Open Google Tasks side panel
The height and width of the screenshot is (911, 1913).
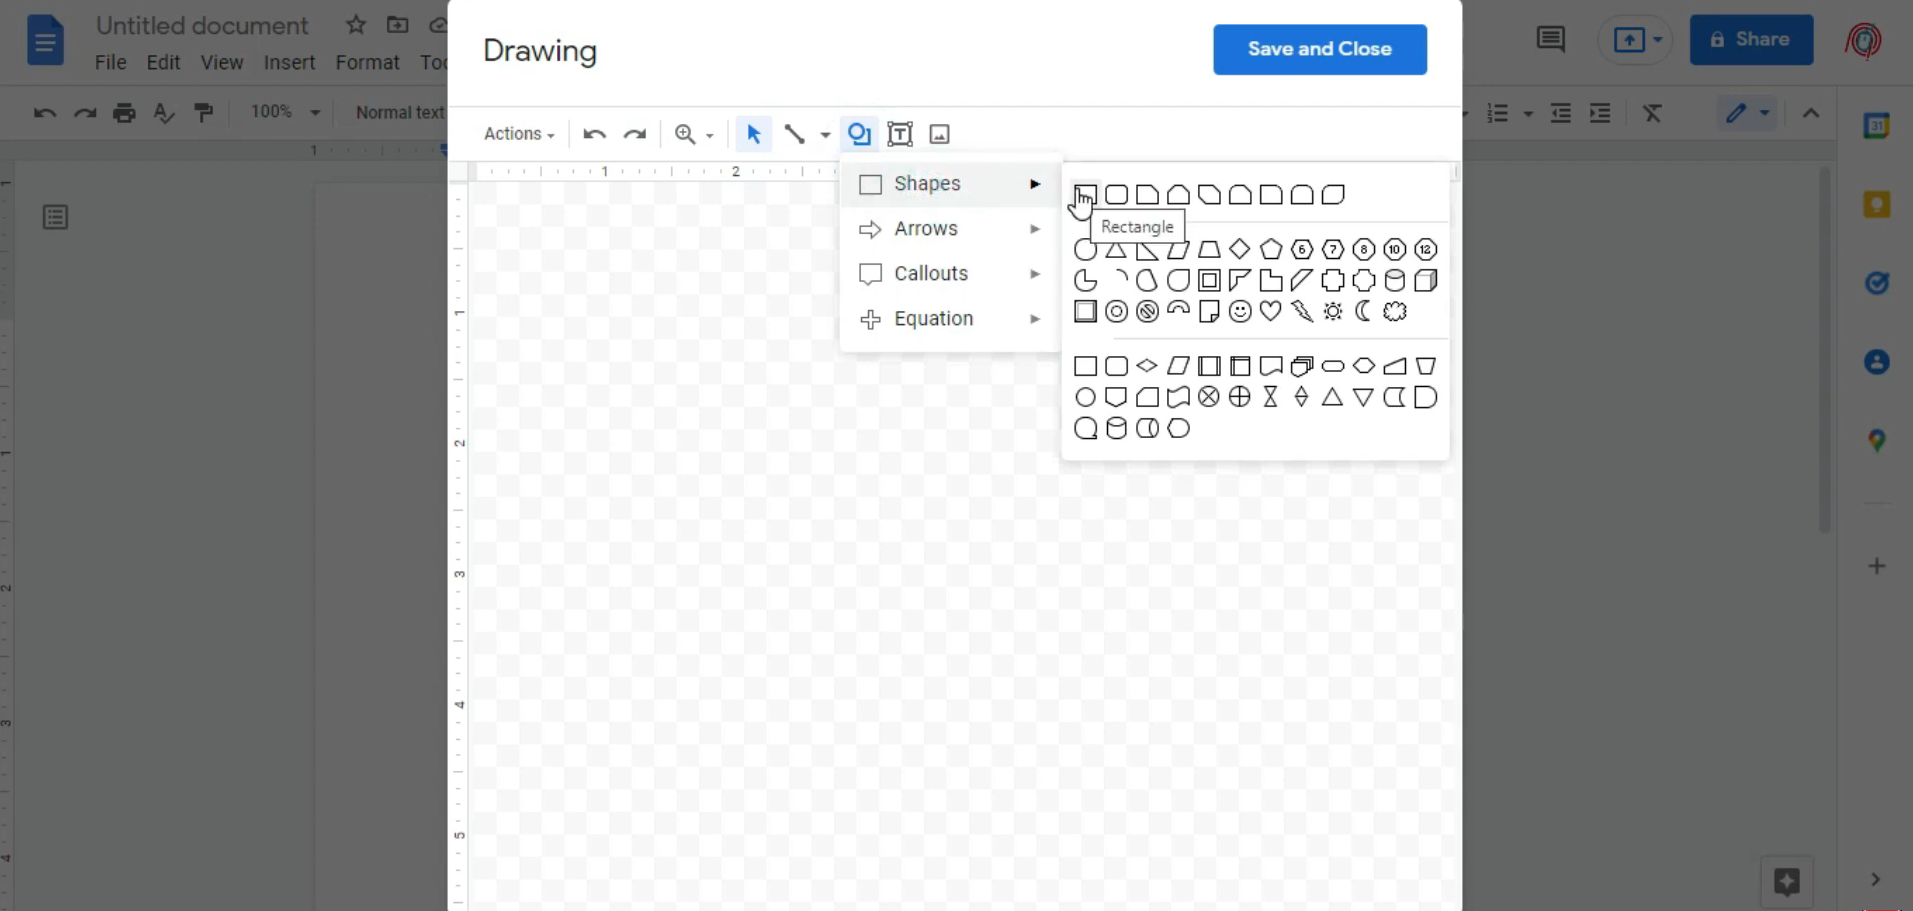tap(1877, 283)
